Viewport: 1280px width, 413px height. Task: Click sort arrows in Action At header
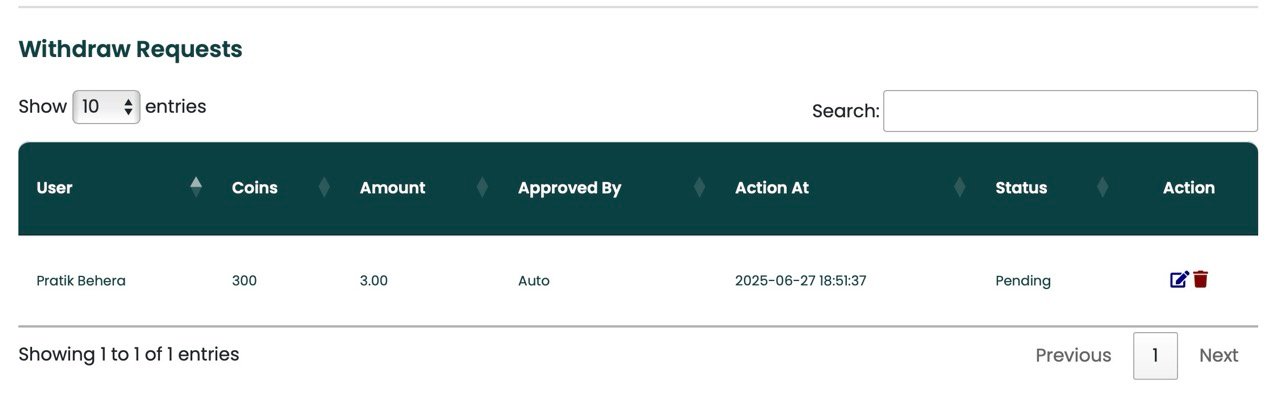coord(960,188)
